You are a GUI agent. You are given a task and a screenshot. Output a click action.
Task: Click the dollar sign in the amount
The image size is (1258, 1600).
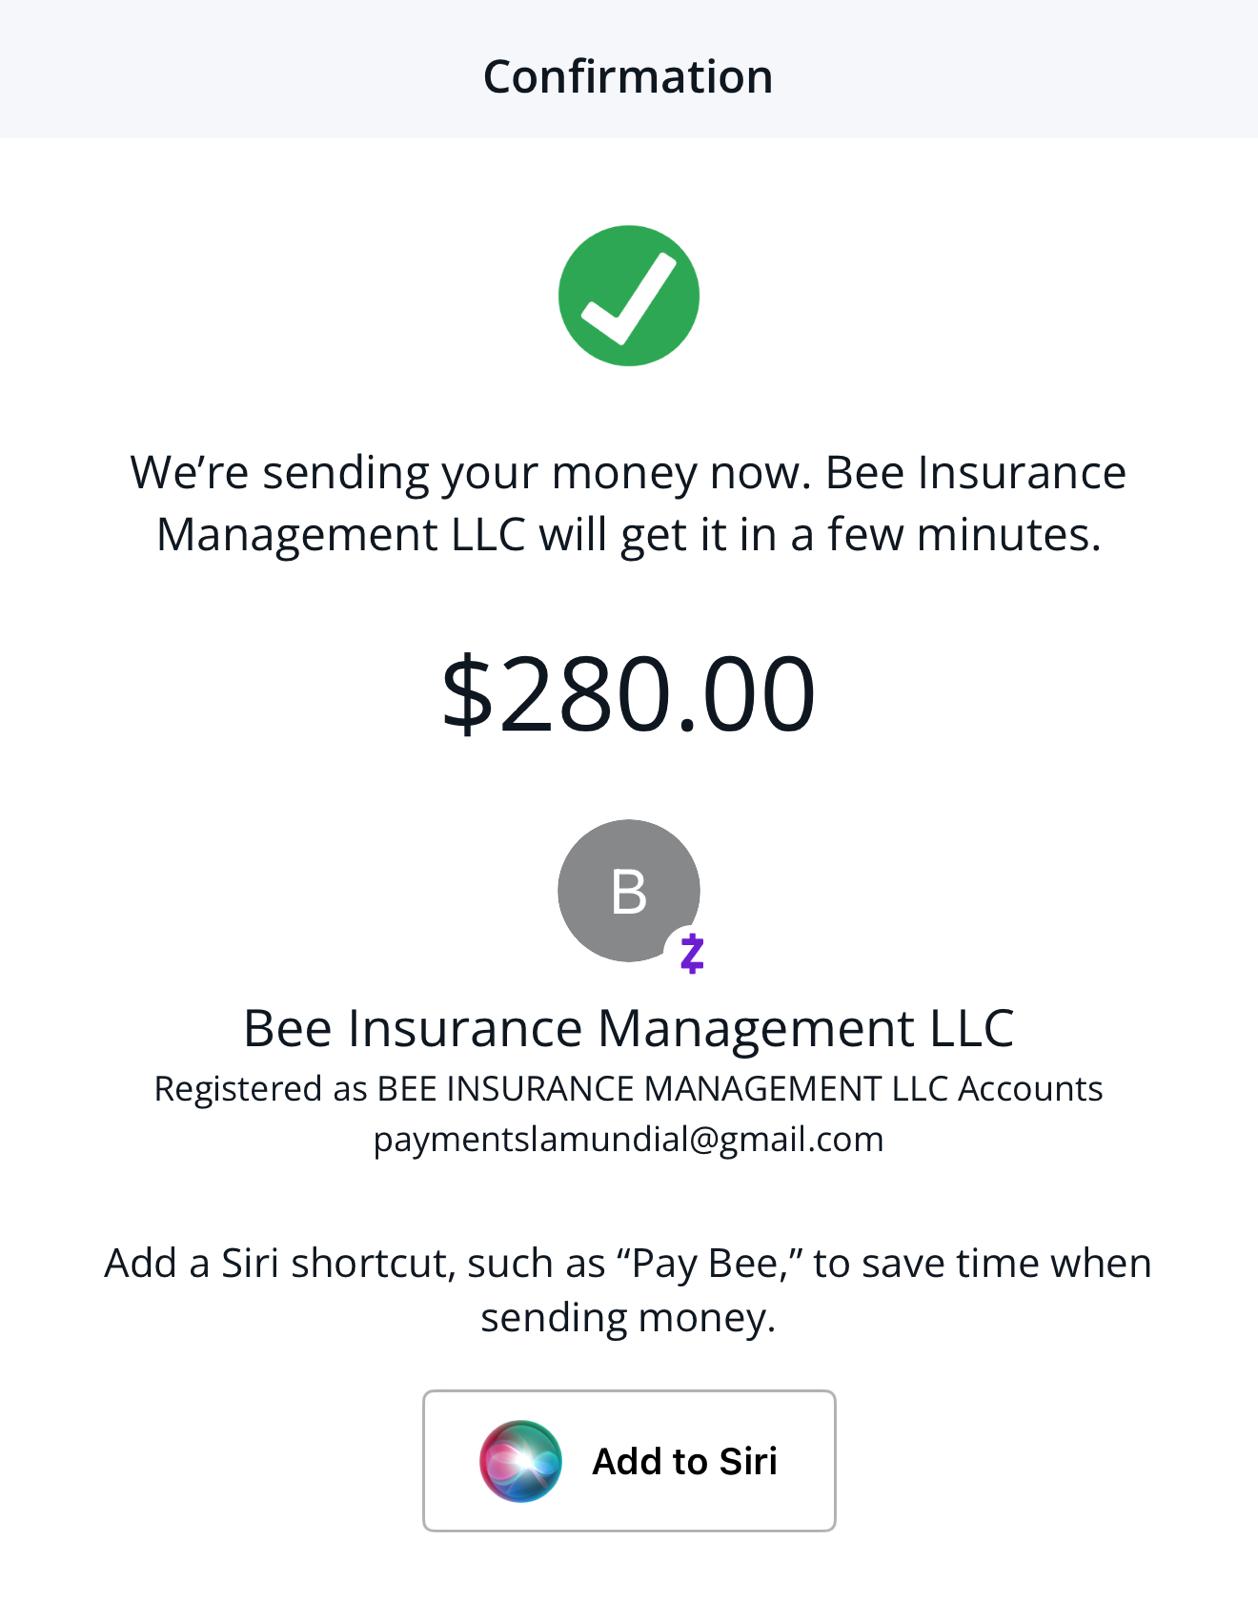click(x=467, y=693)
